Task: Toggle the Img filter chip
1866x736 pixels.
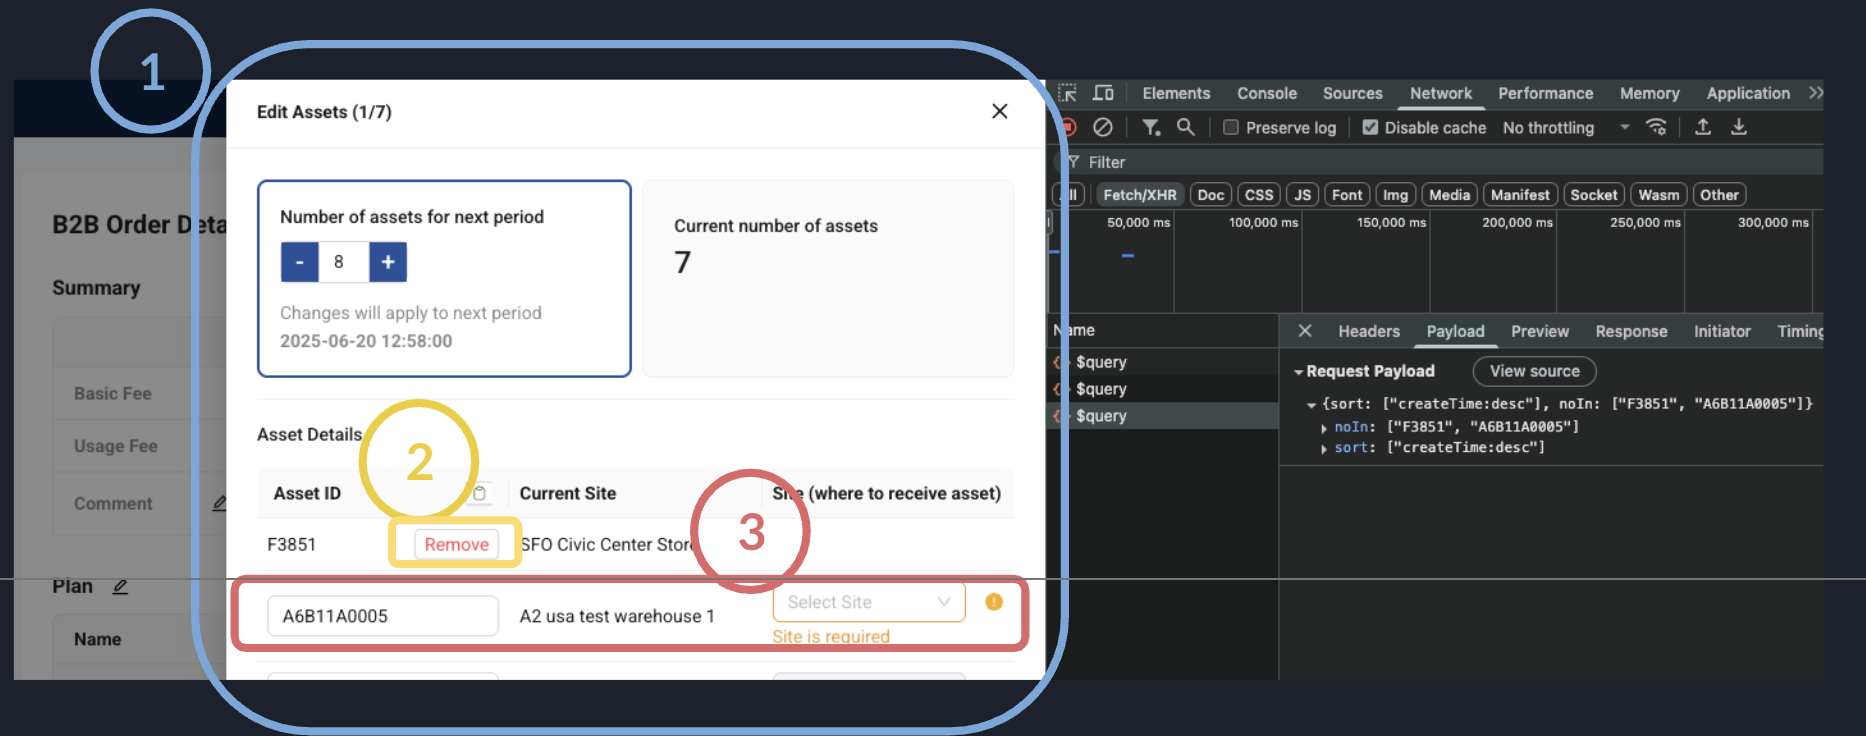Action: 1396,195
